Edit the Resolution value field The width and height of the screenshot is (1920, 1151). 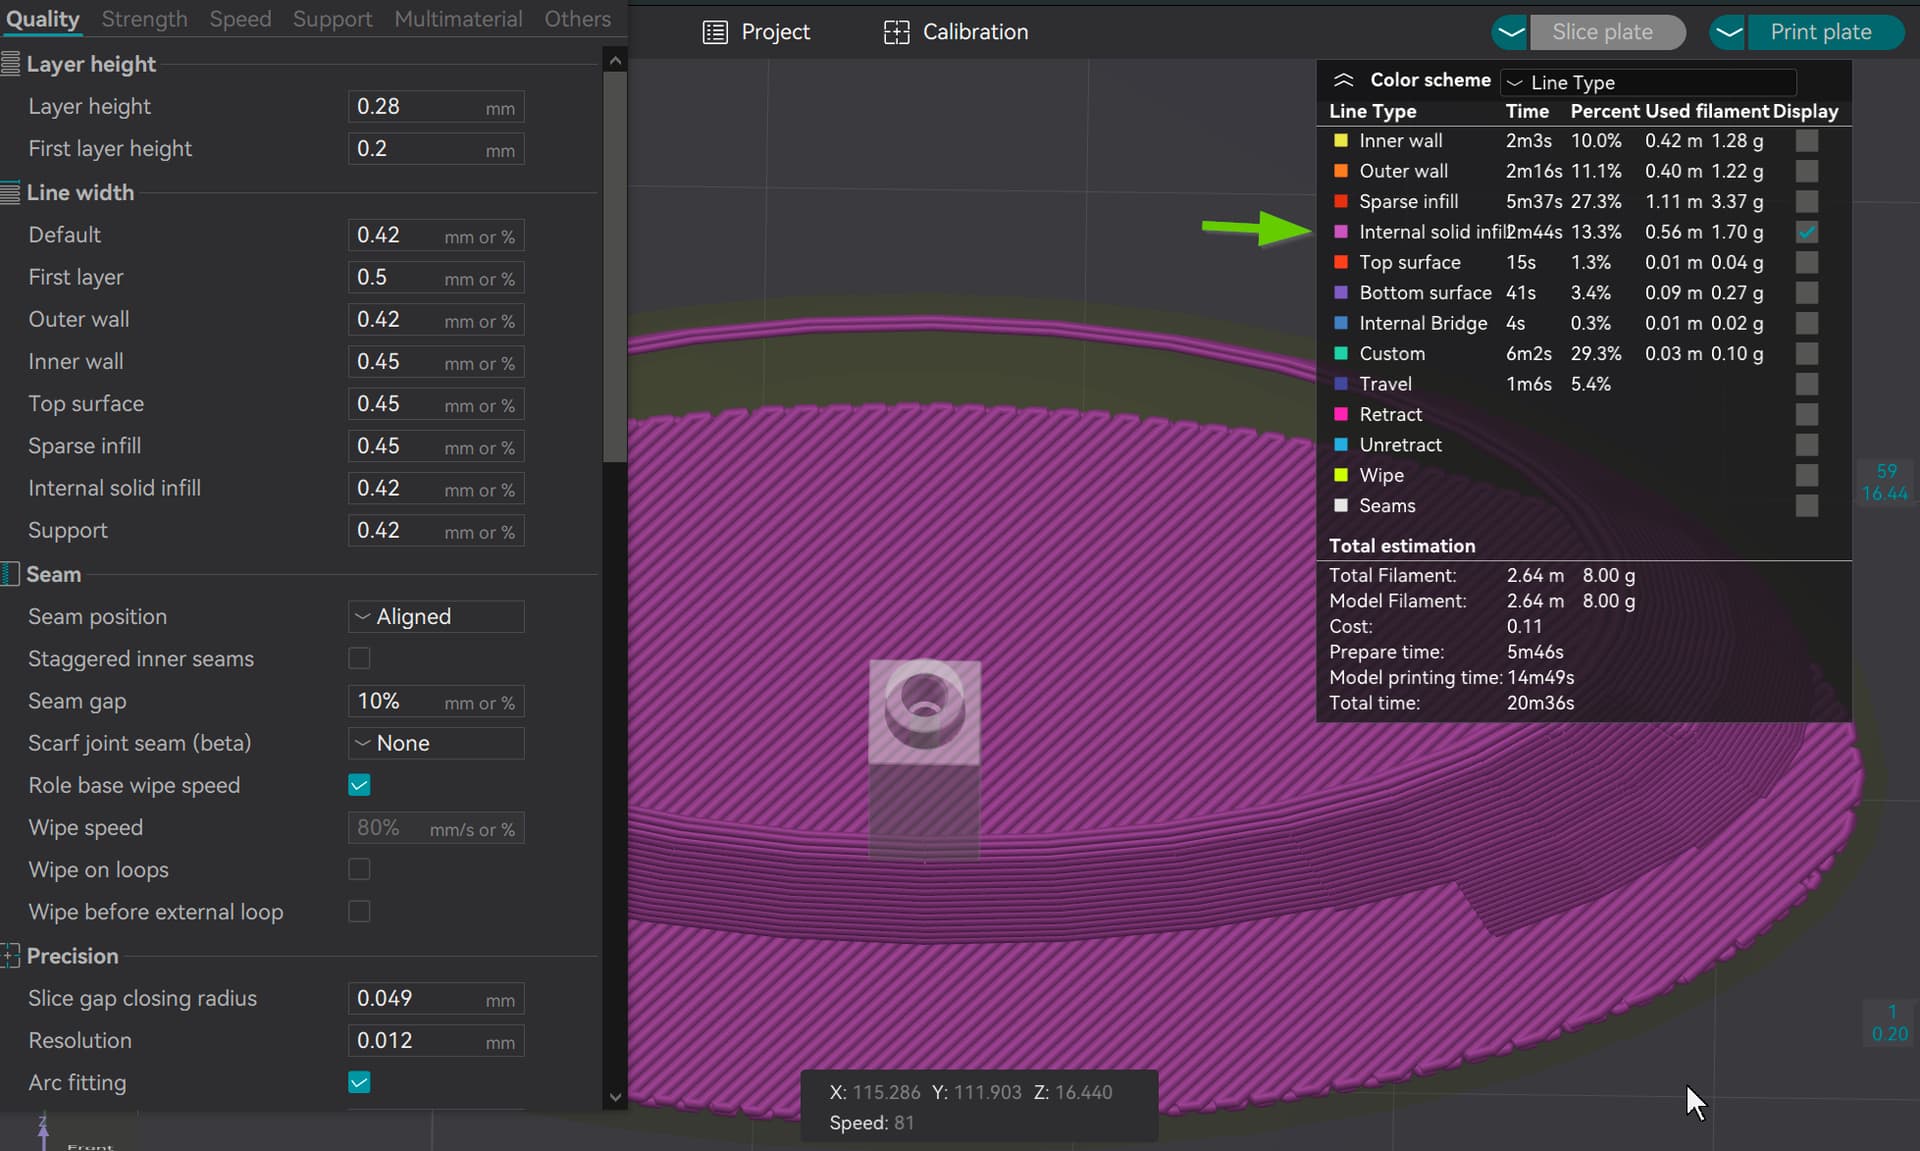436,1041
